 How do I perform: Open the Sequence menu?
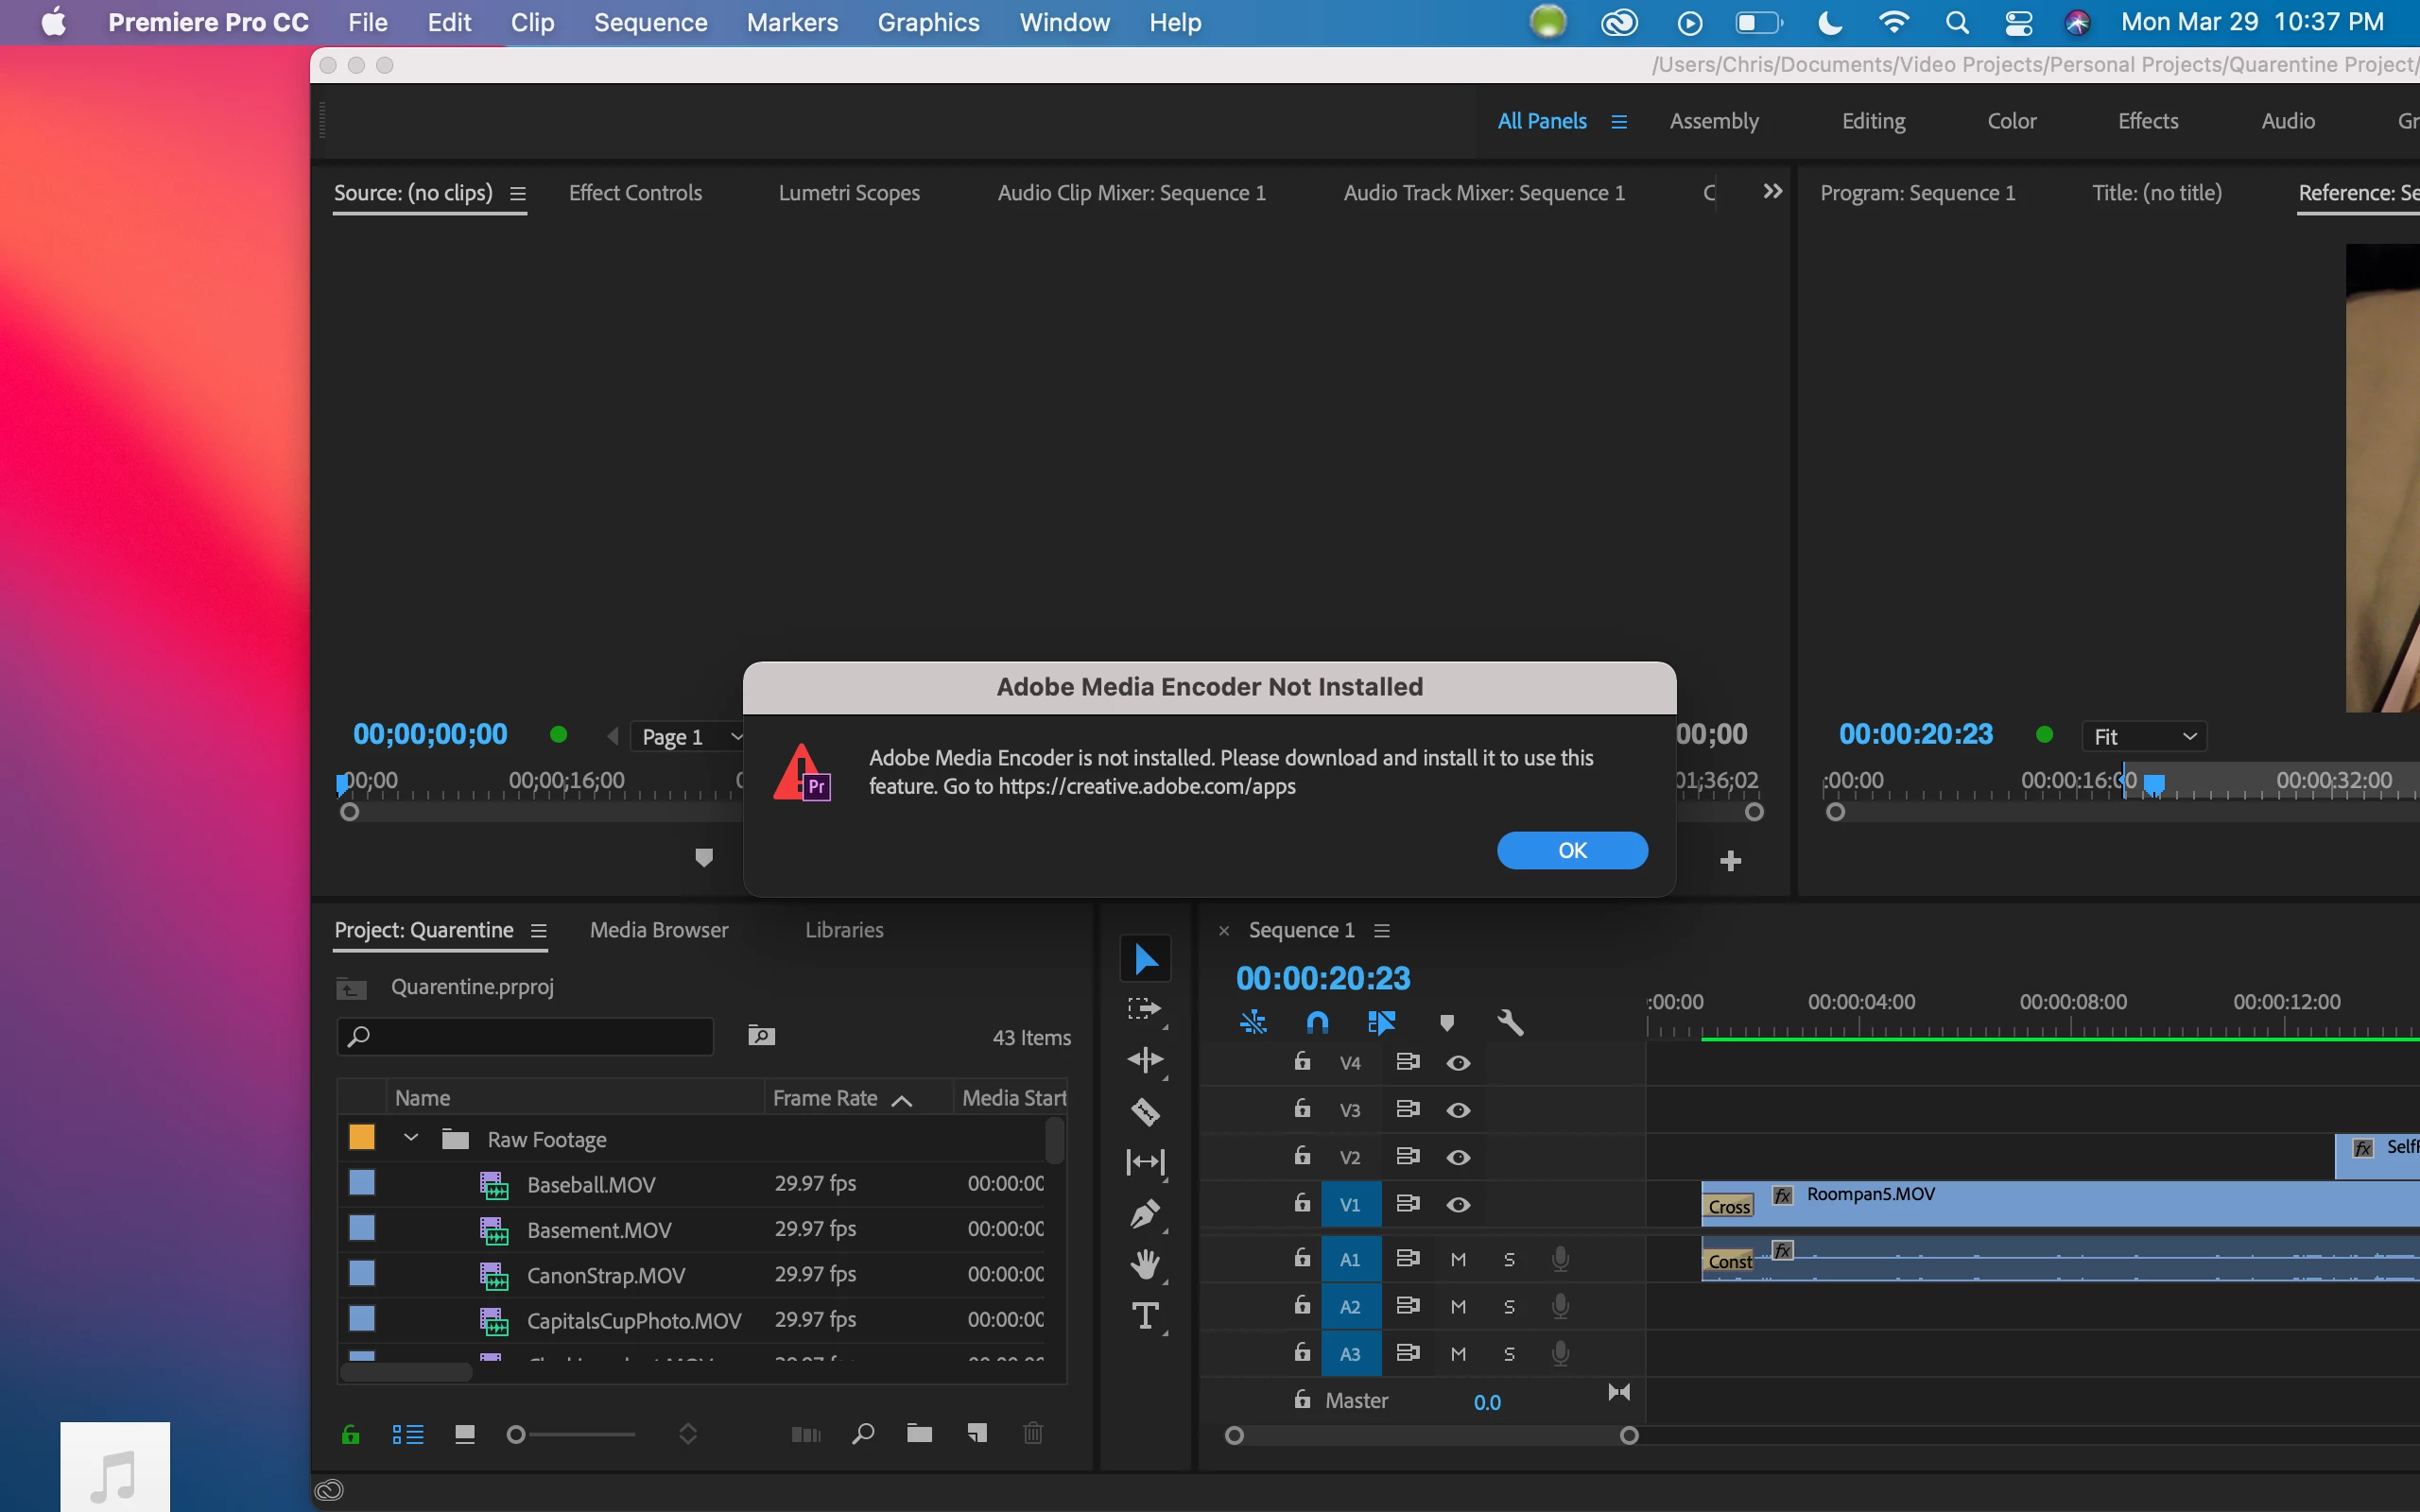(x=650, y=22)
